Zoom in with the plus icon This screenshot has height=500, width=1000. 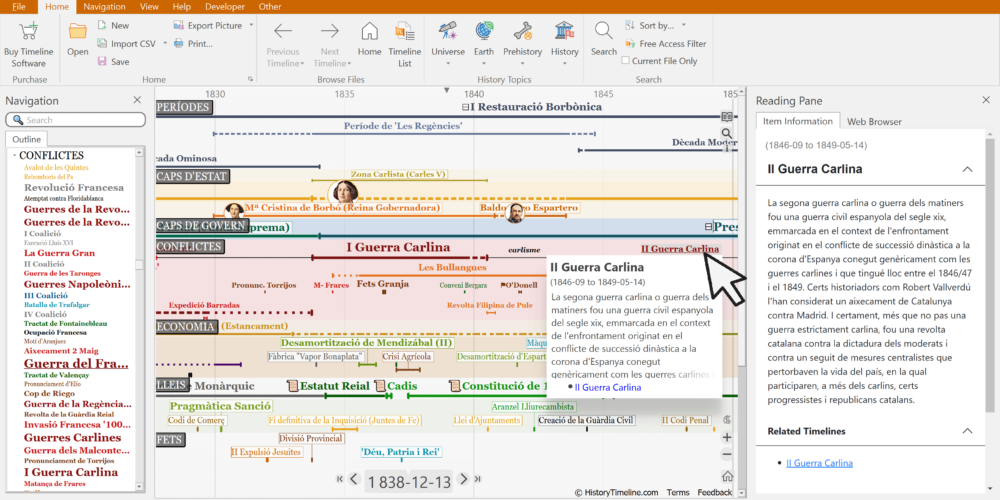click(x=726, y=438)
